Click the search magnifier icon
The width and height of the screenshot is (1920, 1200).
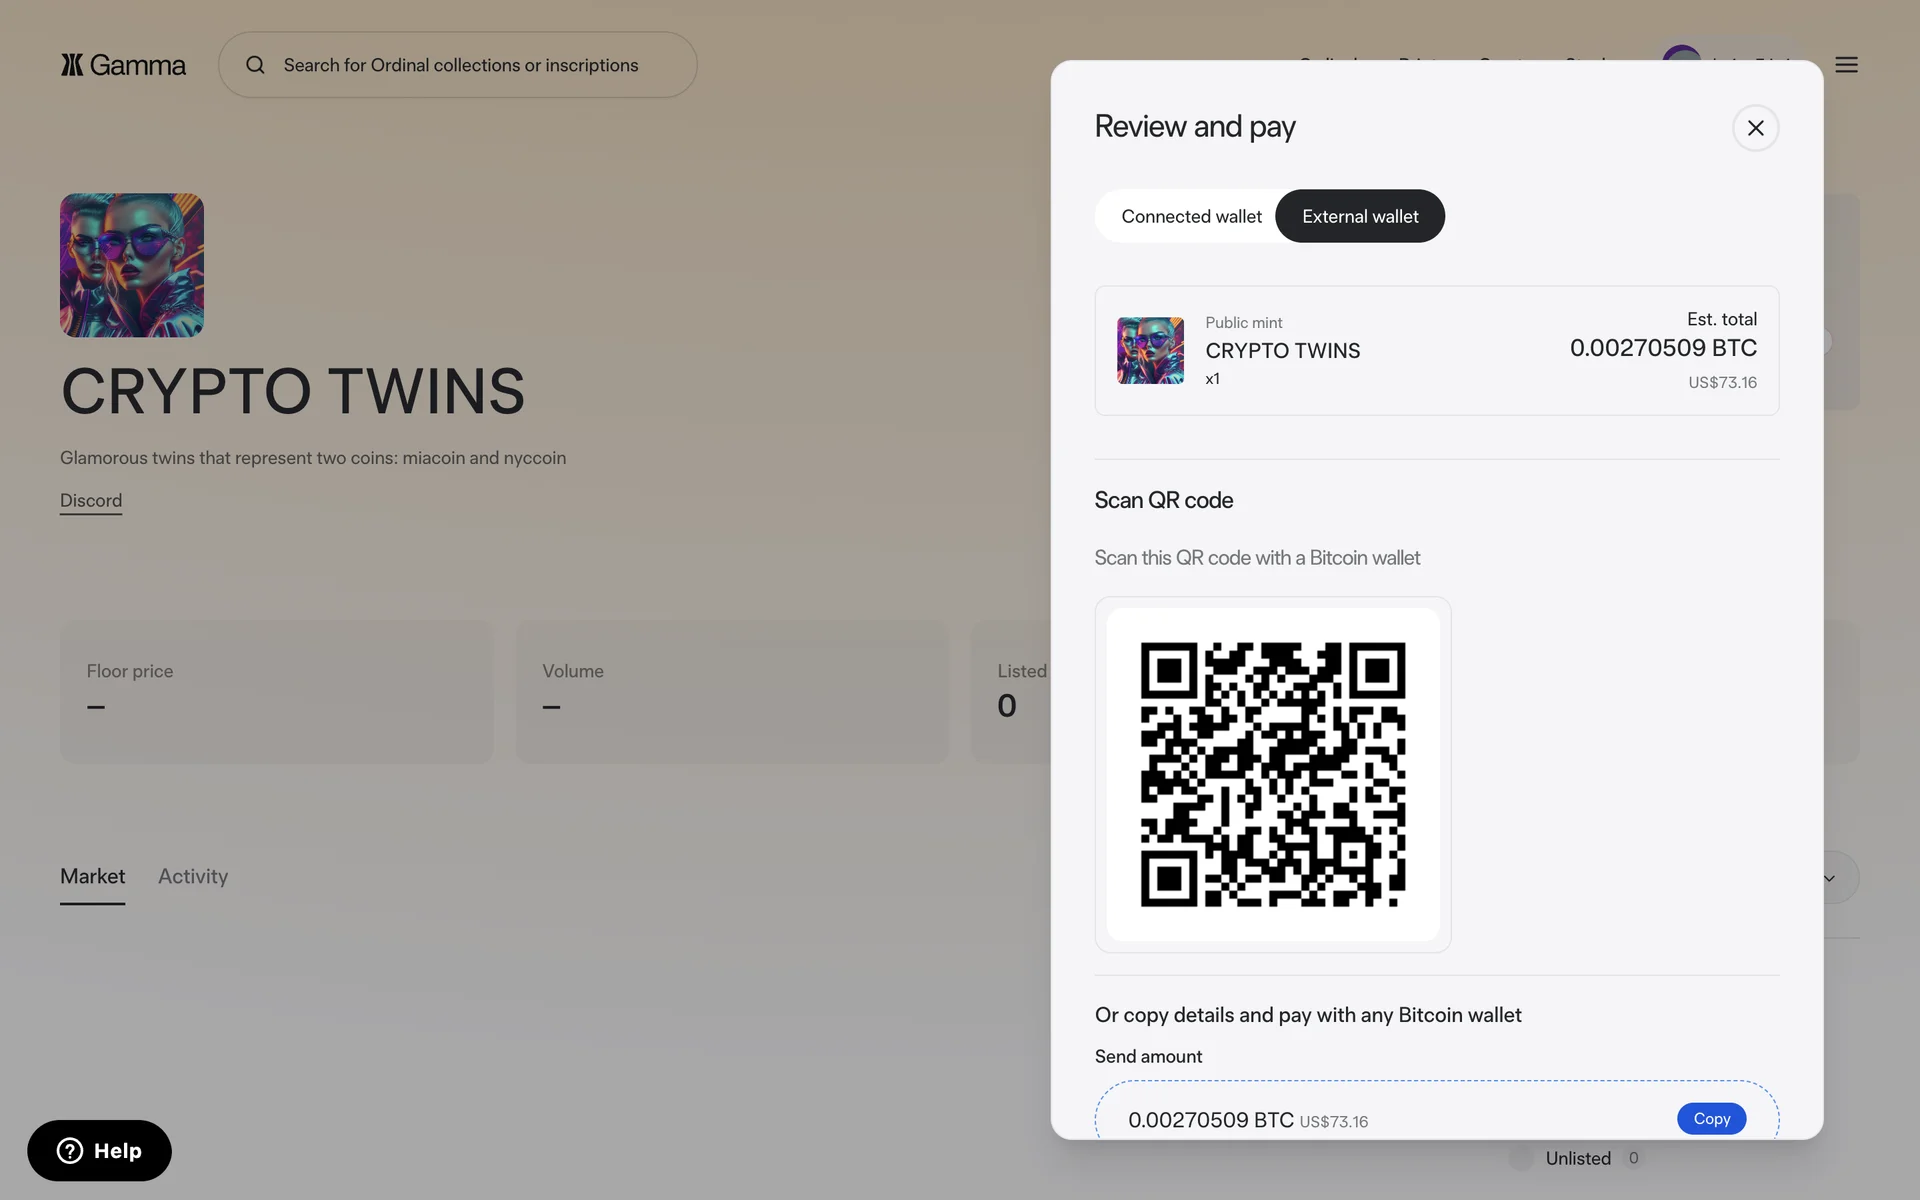point(255,65)
